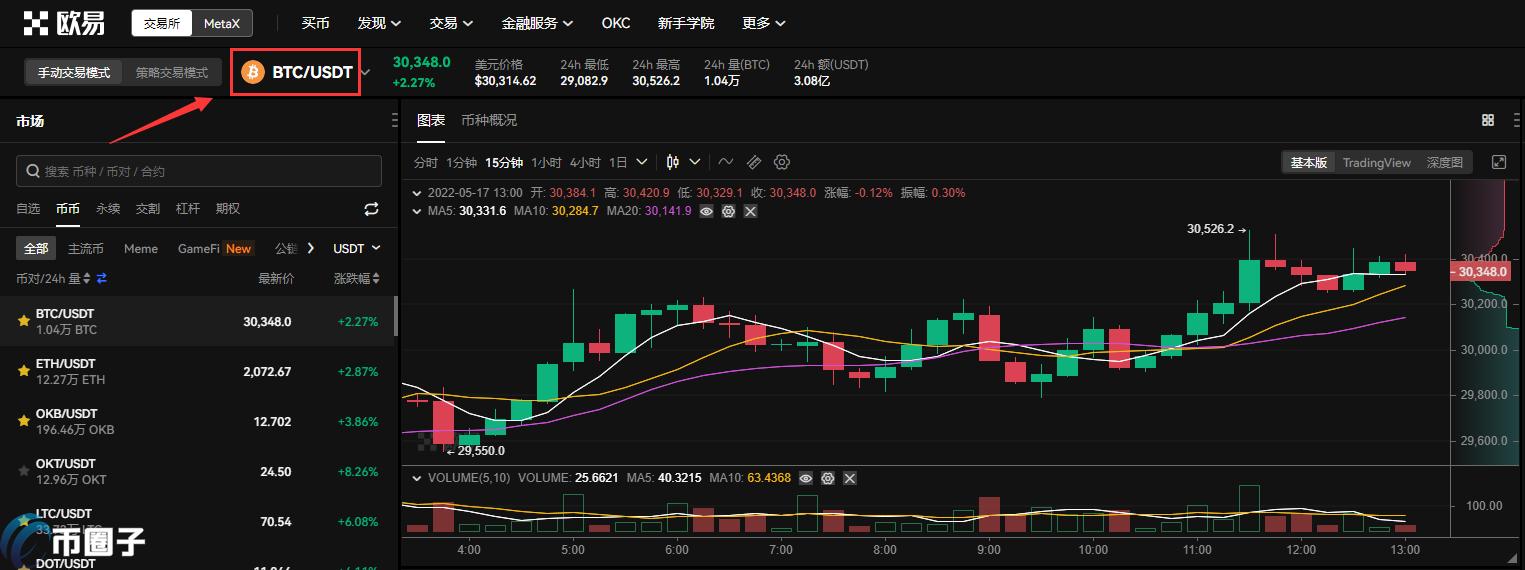Open chart style dropdown chevron
1525x570 pixels.
tap(695, 162)
